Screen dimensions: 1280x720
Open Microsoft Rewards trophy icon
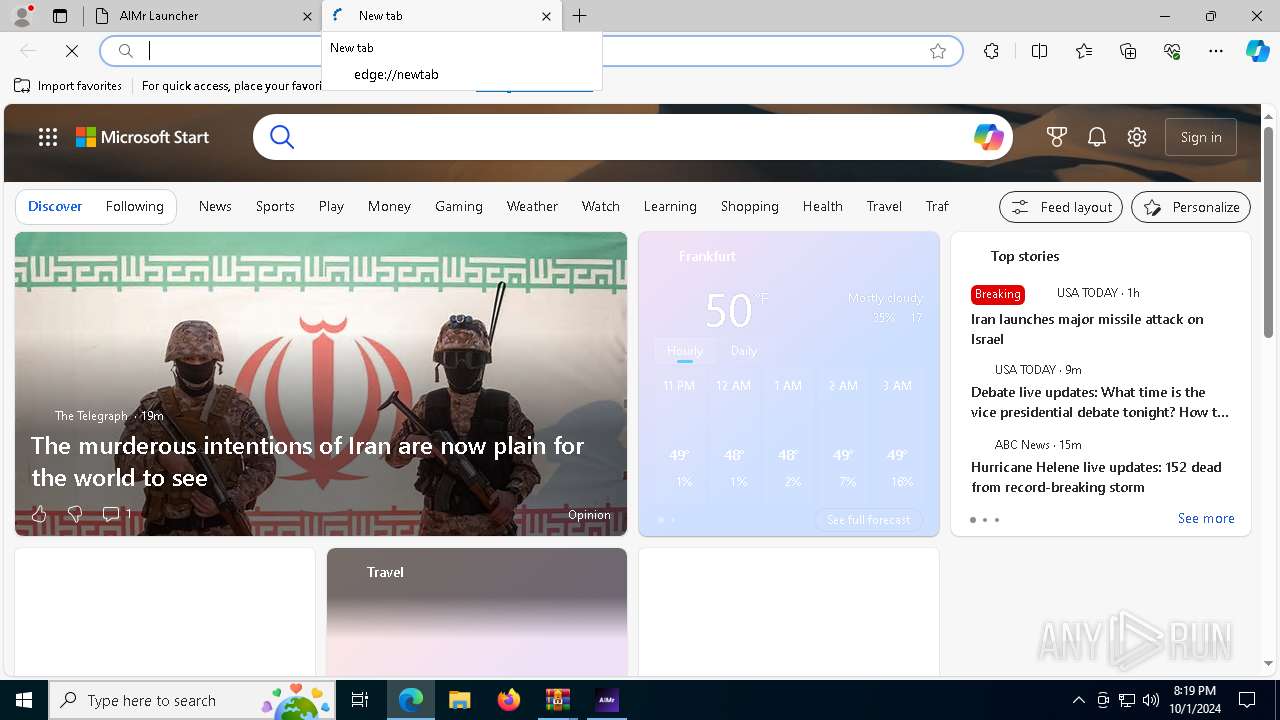1057,137
